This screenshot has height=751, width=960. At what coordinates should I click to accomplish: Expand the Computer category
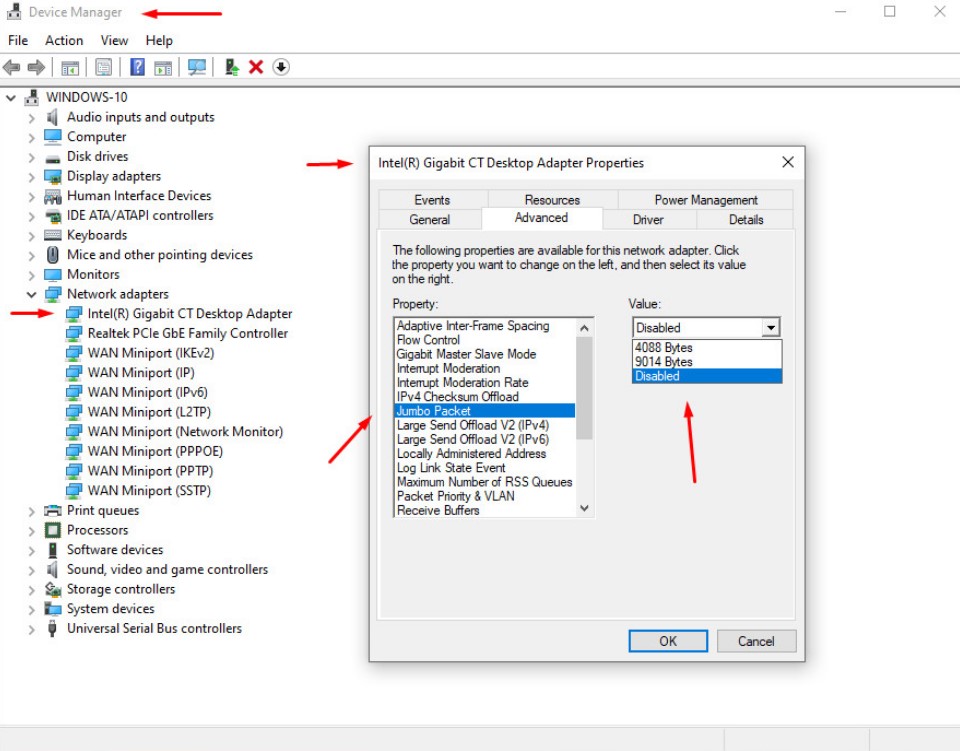pyautogui.click(x=32, y=137)
